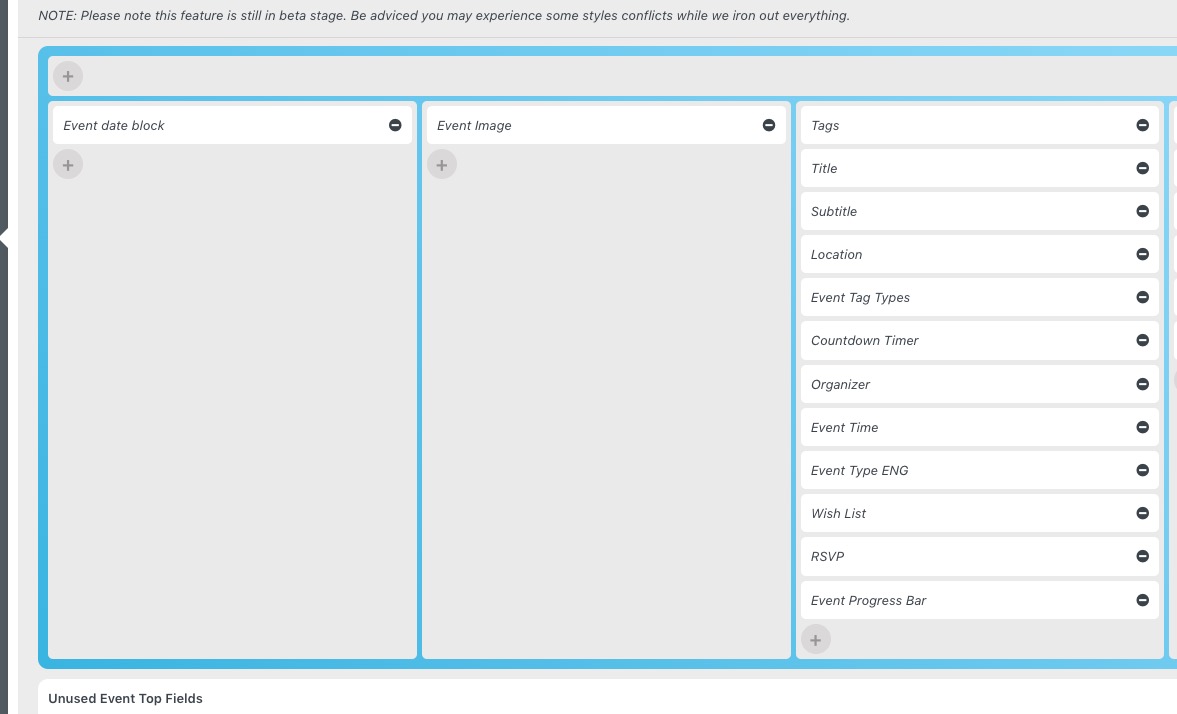The width and height of the screenshot is (1177, 714).
Task: Remove the Event Image field
Action: 769,125
